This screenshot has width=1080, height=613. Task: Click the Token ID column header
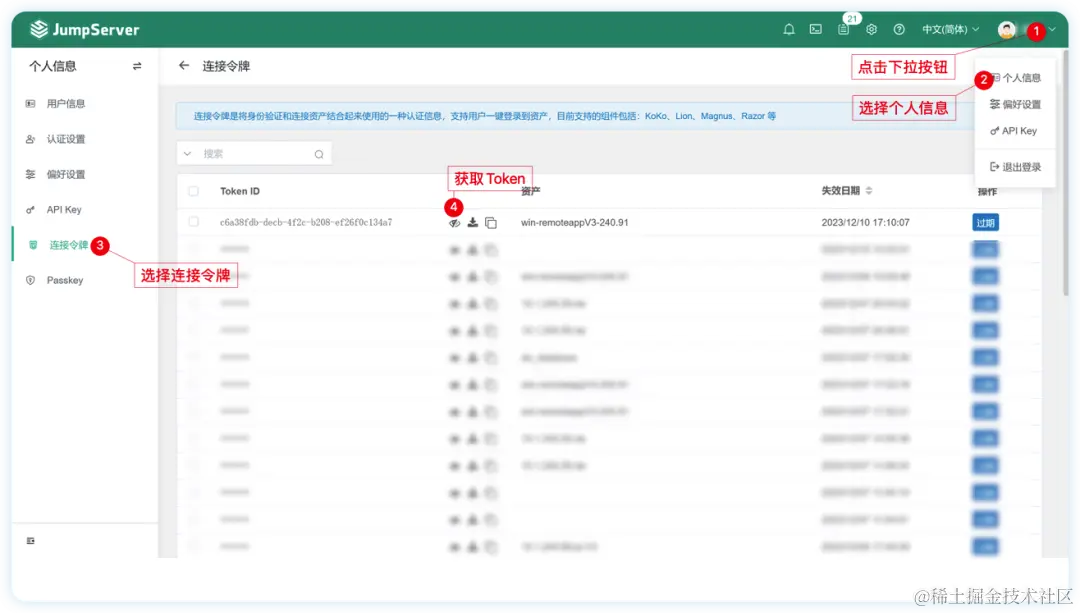pyautogui.click(x=240, y=191)
